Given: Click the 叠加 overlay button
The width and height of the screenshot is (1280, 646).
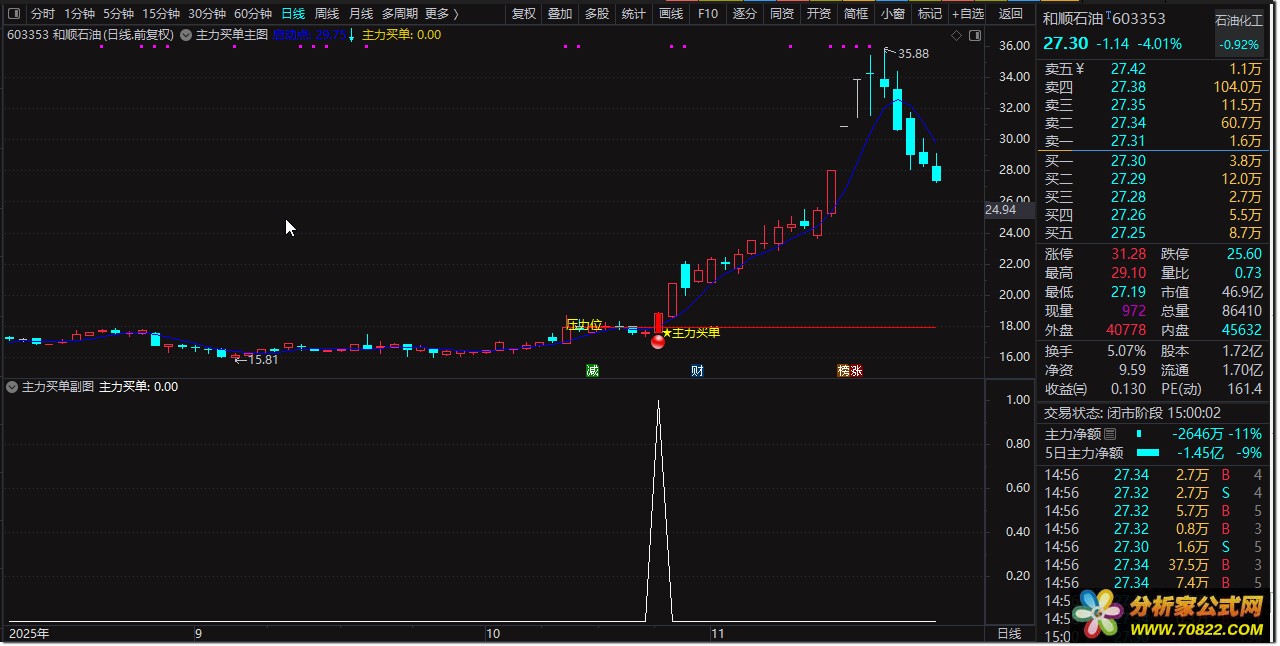Looking at the screenshot, I should (x=560, y=14).
